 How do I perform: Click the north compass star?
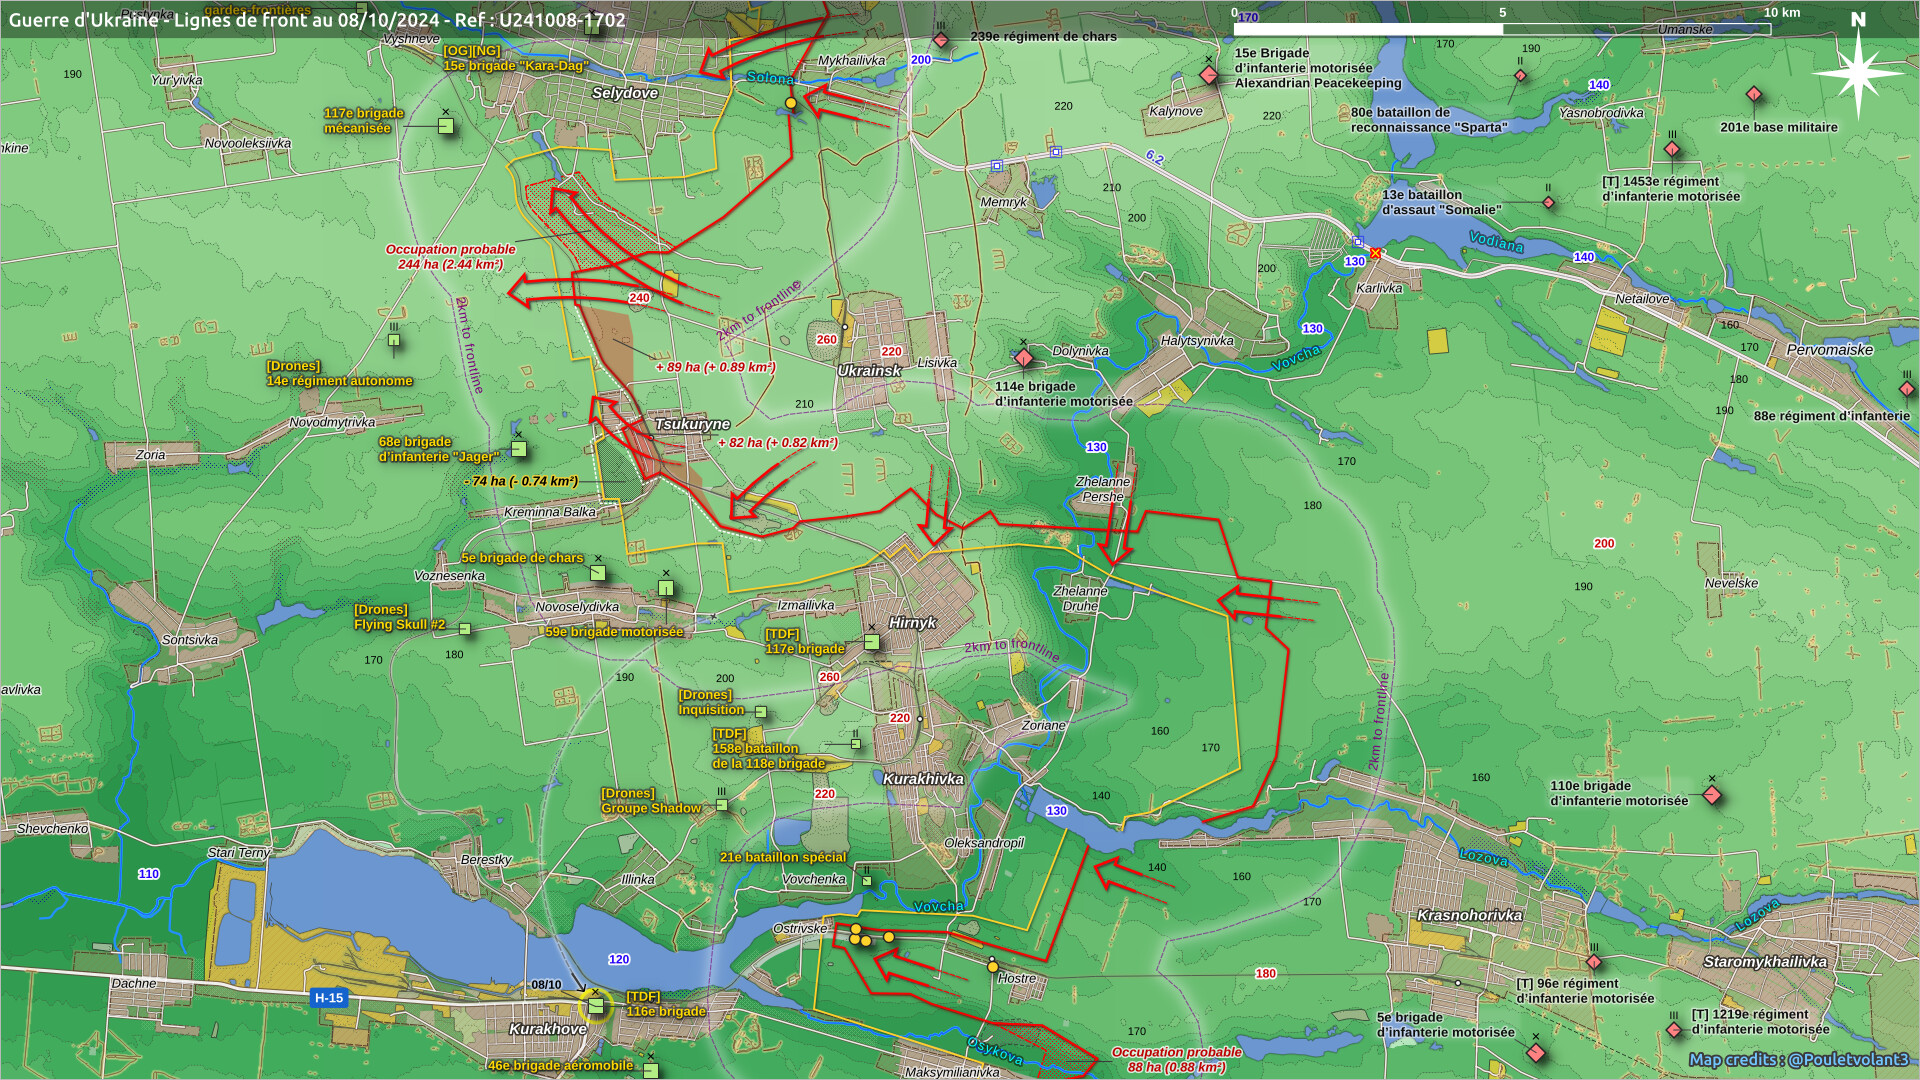[1858, 72]
